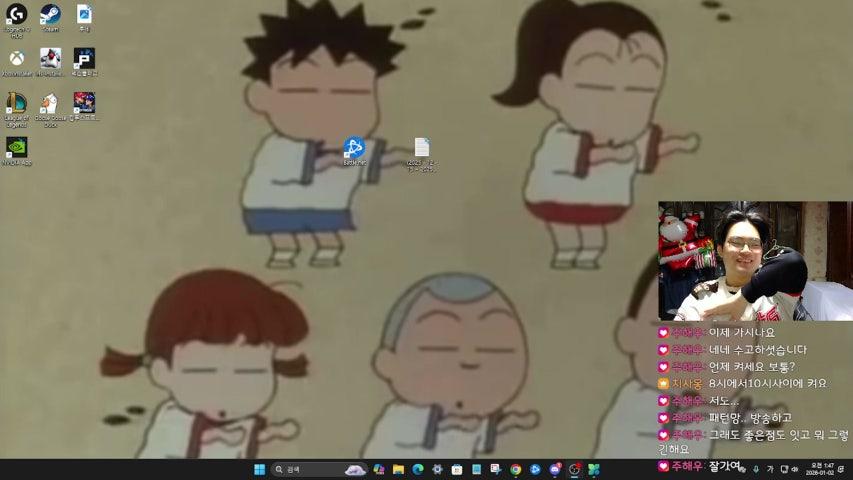Open Microsoft Store from the taskbar

coord(457,469)
